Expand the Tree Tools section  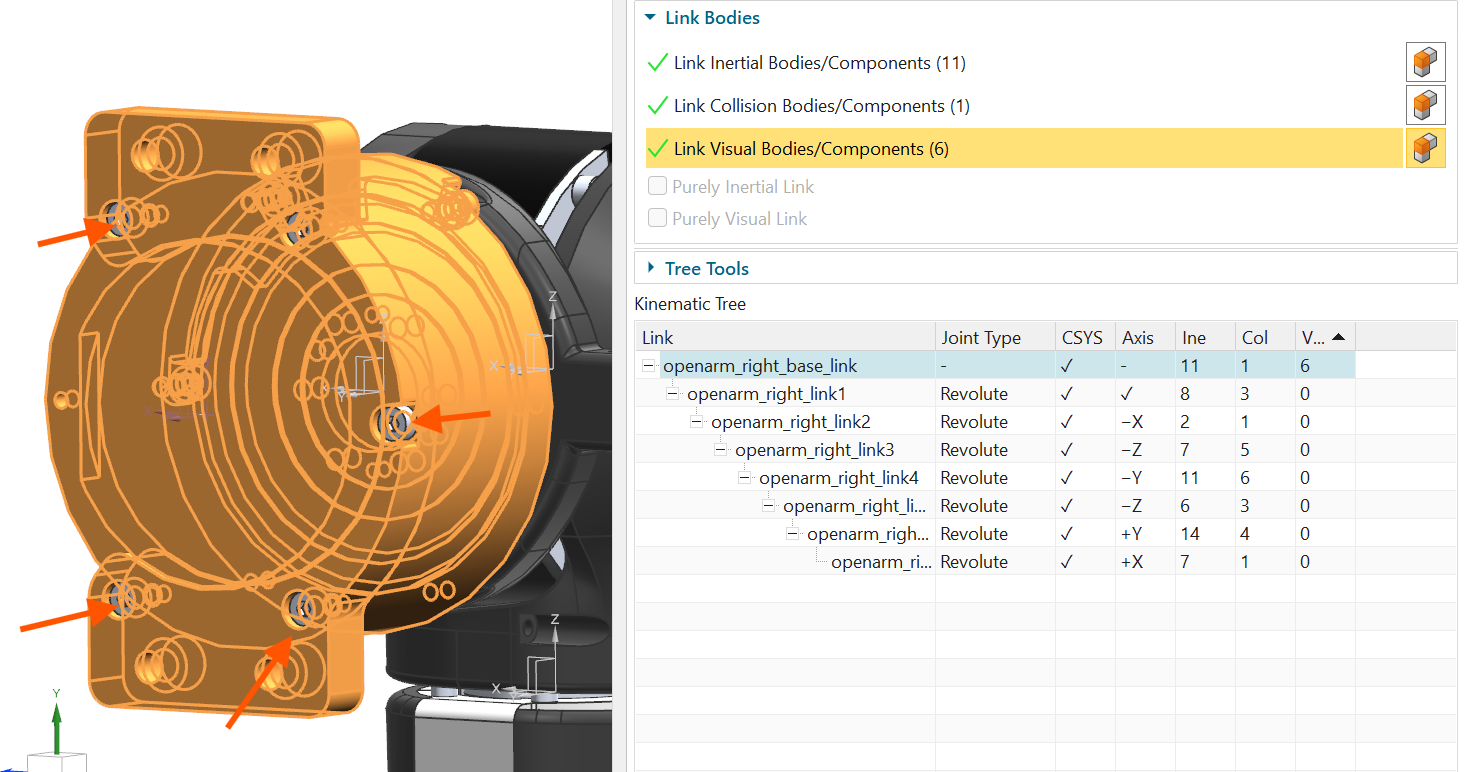click(651, 268)
